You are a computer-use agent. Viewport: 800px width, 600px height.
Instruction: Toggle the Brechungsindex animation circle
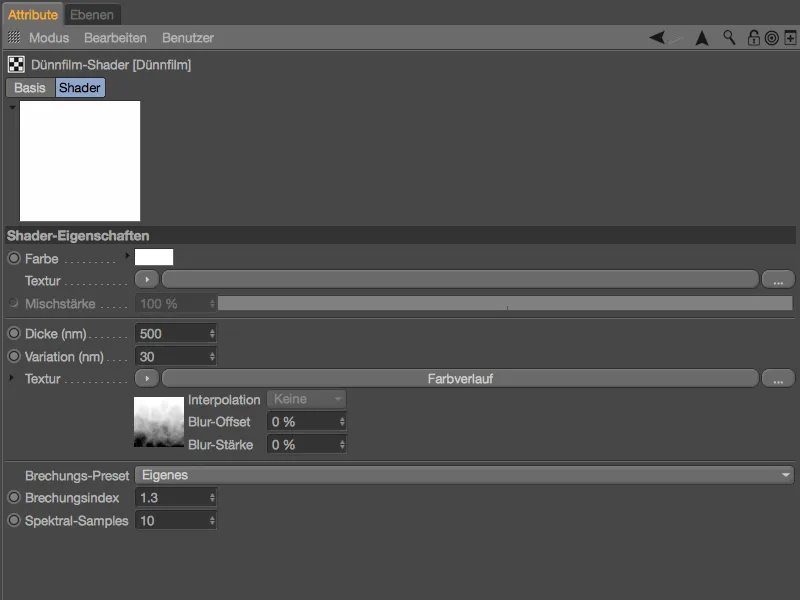(14, 497)
